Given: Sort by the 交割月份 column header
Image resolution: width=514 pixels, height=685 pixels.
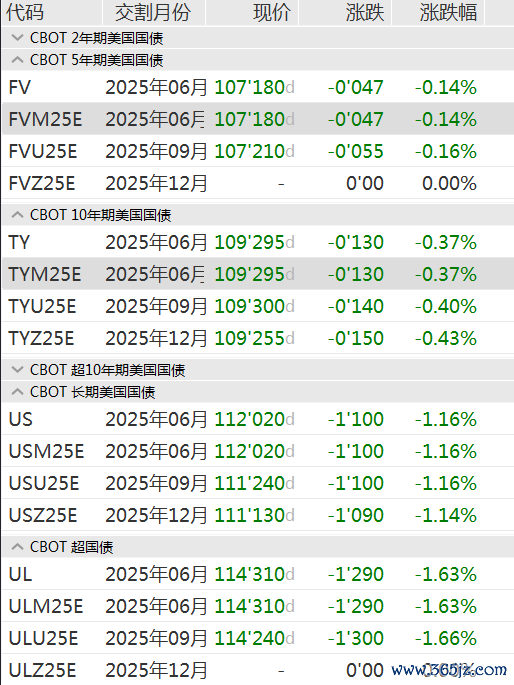Looking at the screenshot, I should [153, 12].
